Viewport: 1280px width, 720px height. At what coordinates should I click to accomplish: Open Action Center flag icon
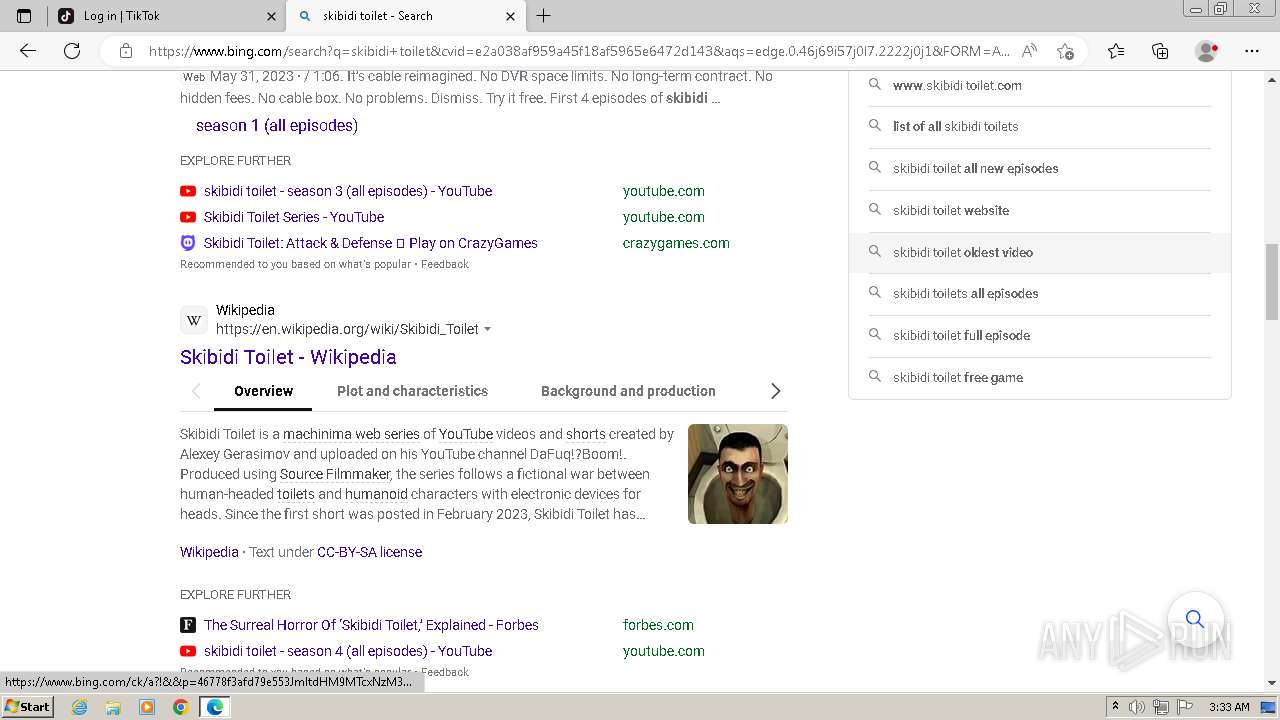pos(1185,707)
